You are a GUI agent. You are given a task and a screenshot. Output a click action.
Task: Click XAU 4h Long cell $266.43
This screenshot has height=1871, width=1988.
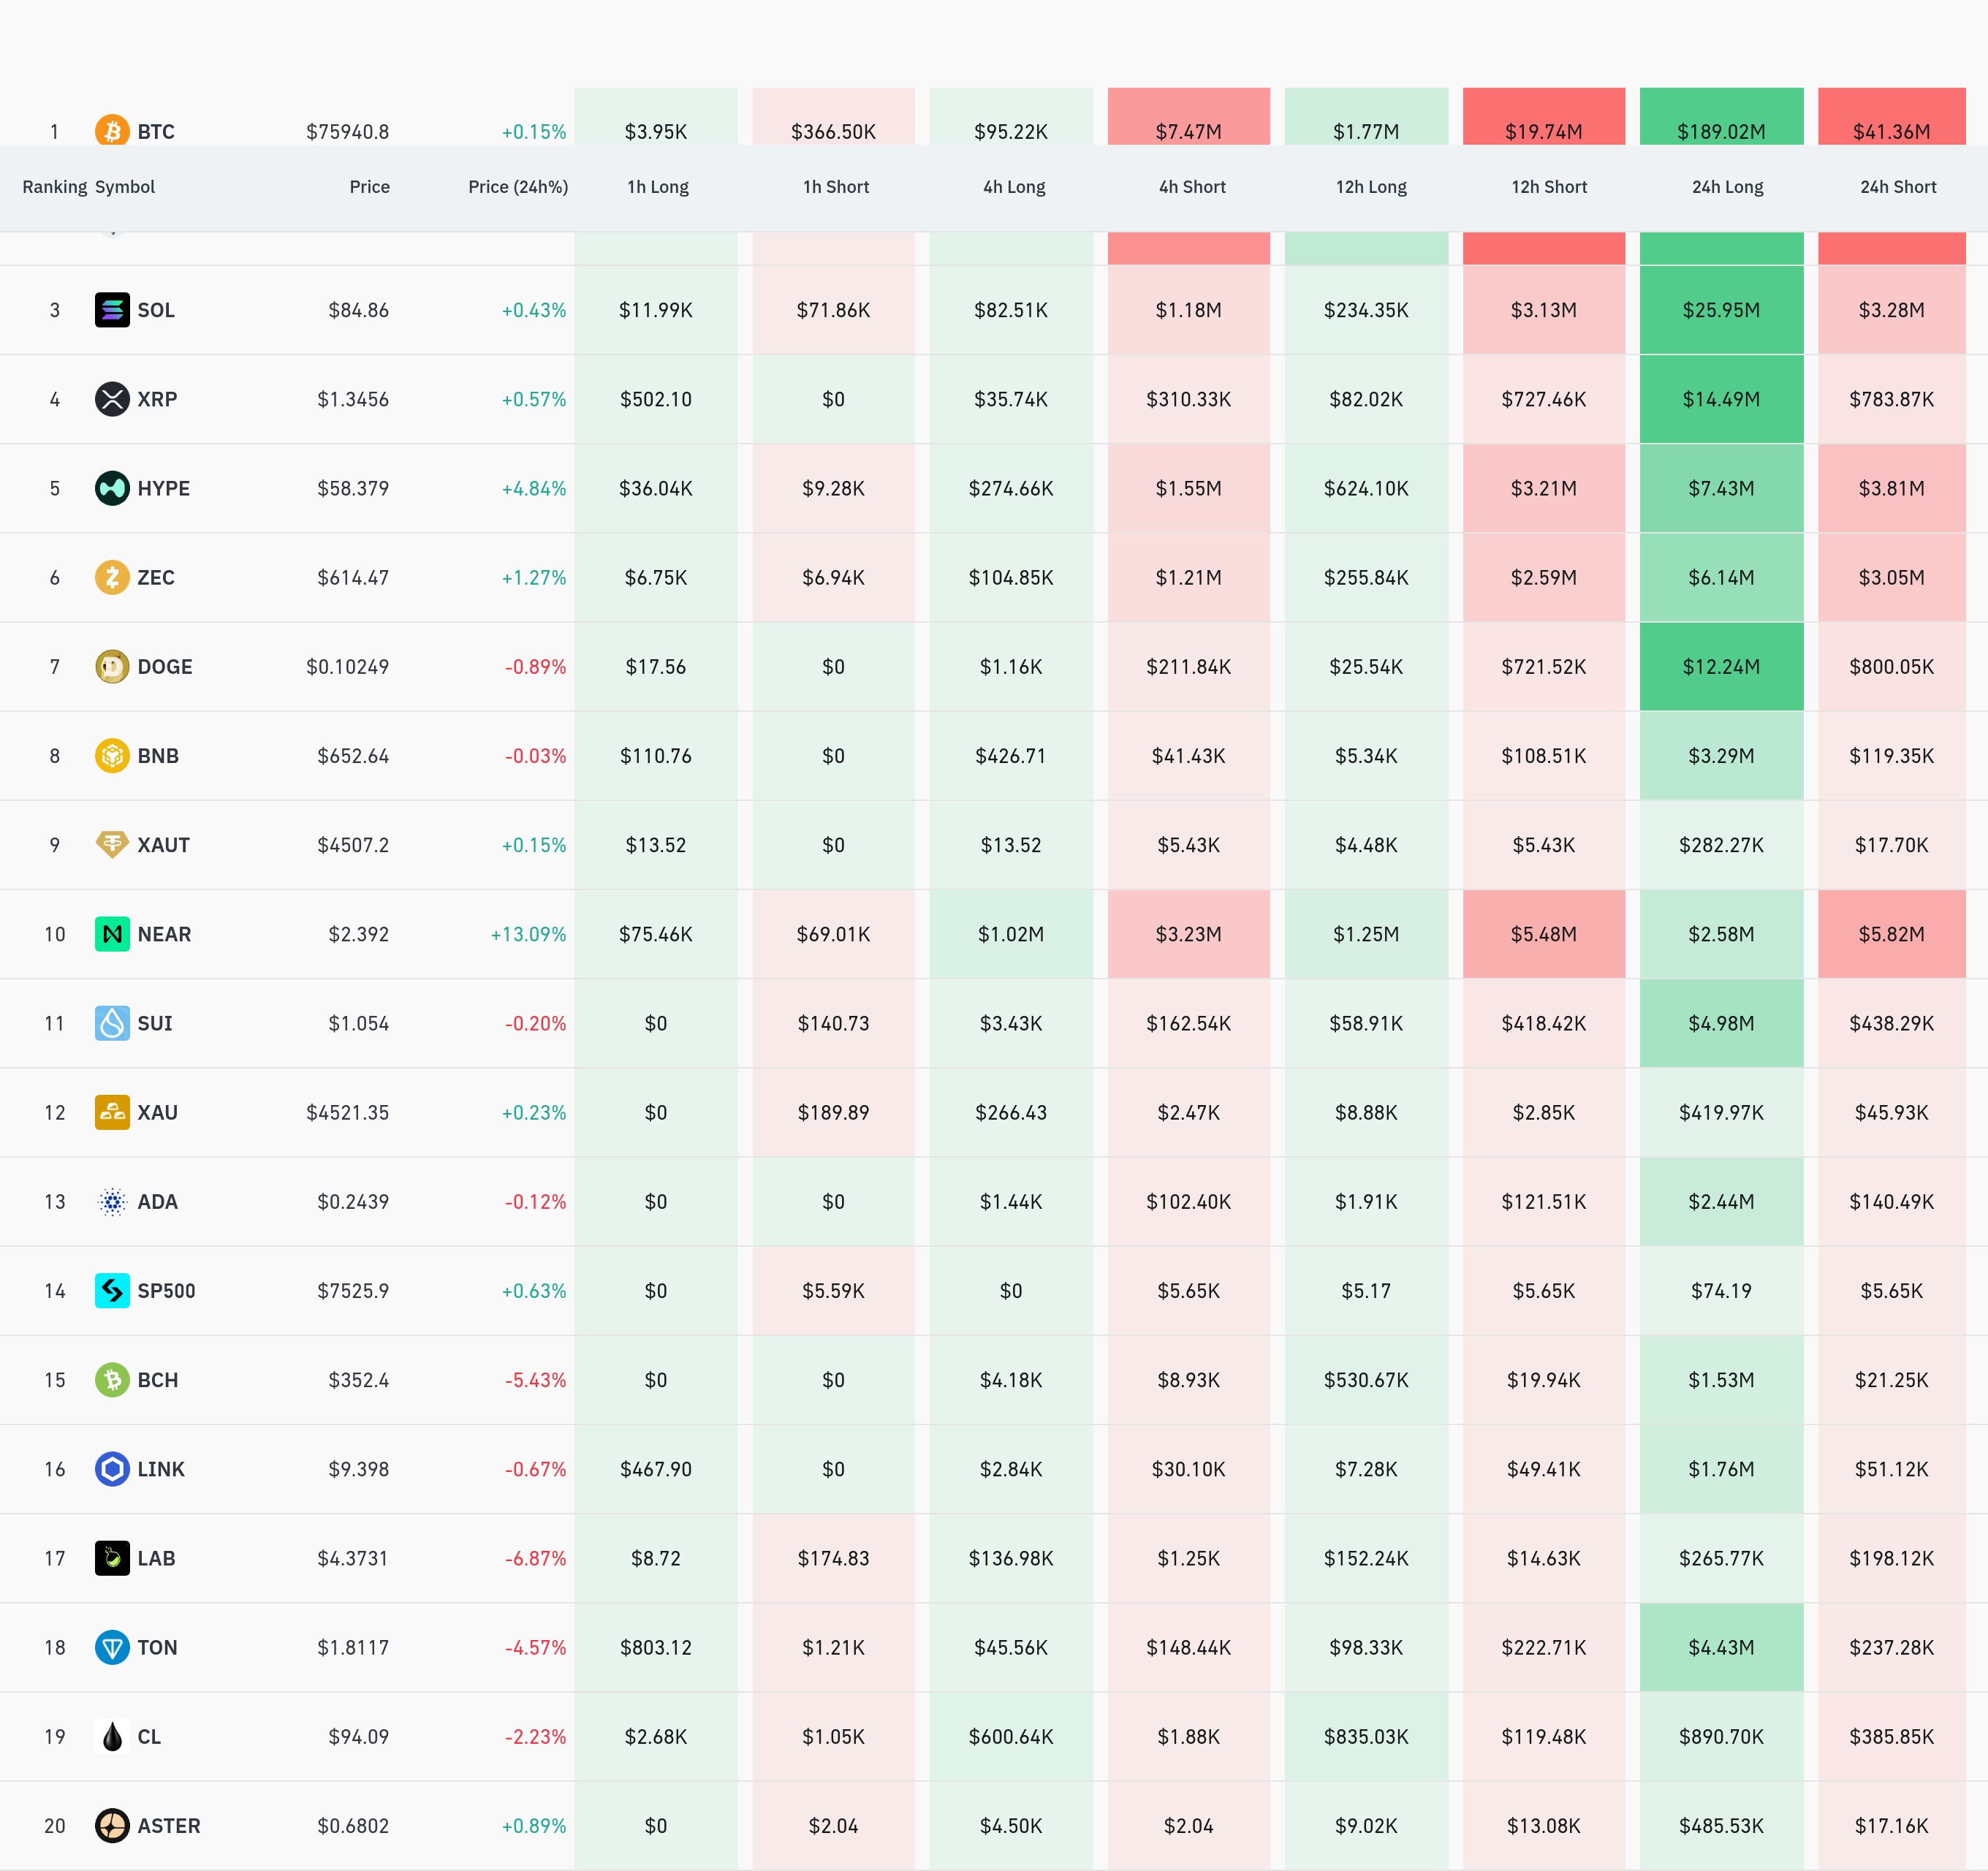(x=1011, y=1112)
